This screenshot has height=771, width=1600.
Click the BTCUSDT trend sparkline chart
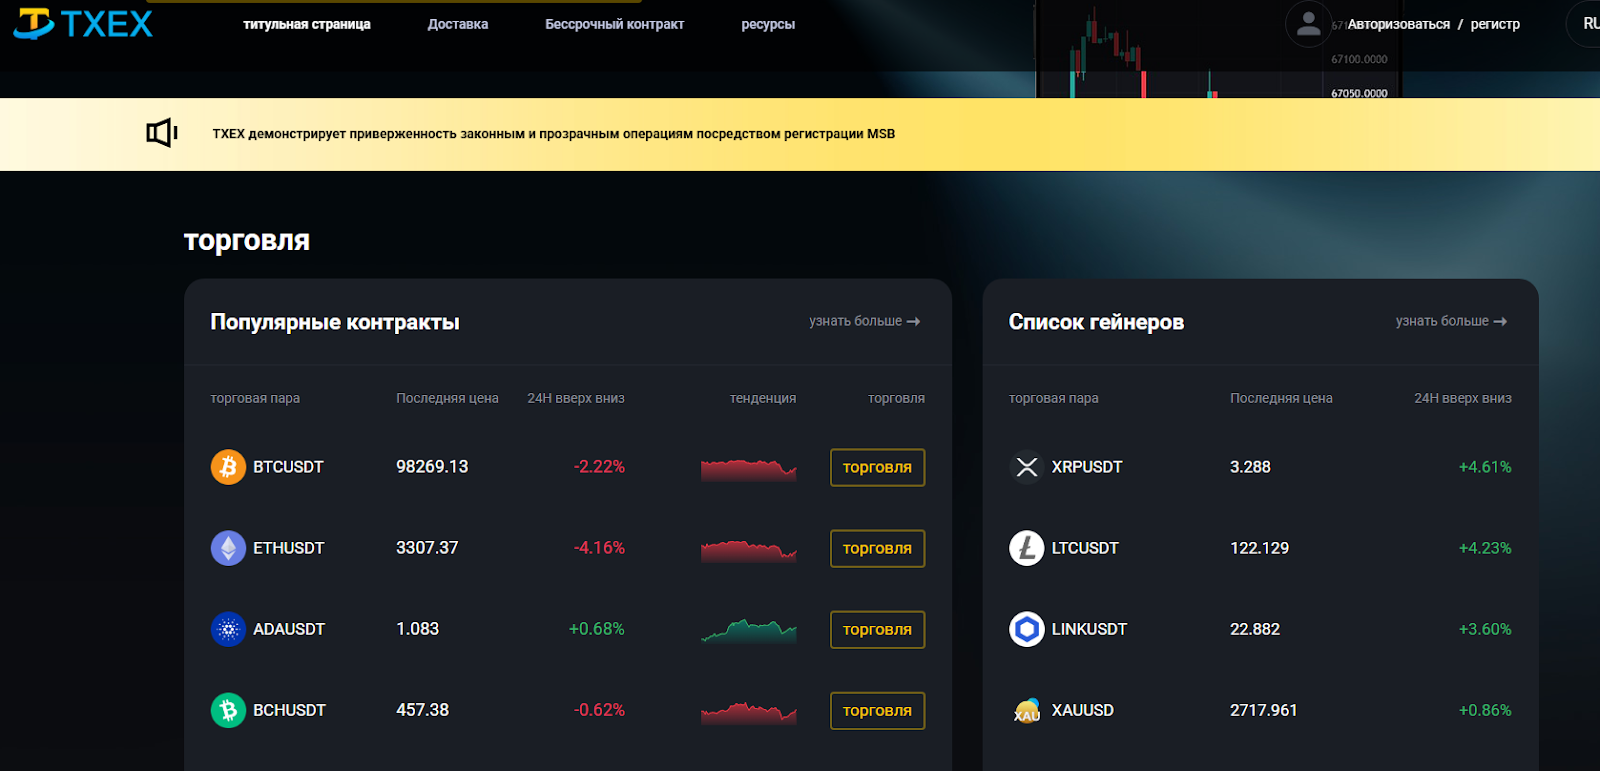749,469
